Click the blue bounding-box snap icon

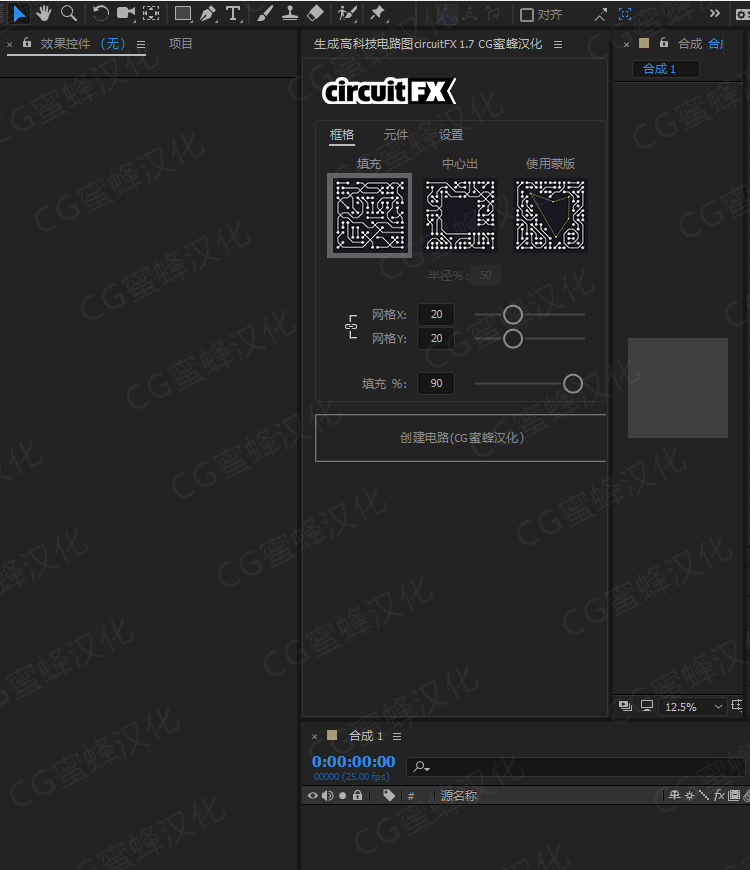(x=625, y=14)
